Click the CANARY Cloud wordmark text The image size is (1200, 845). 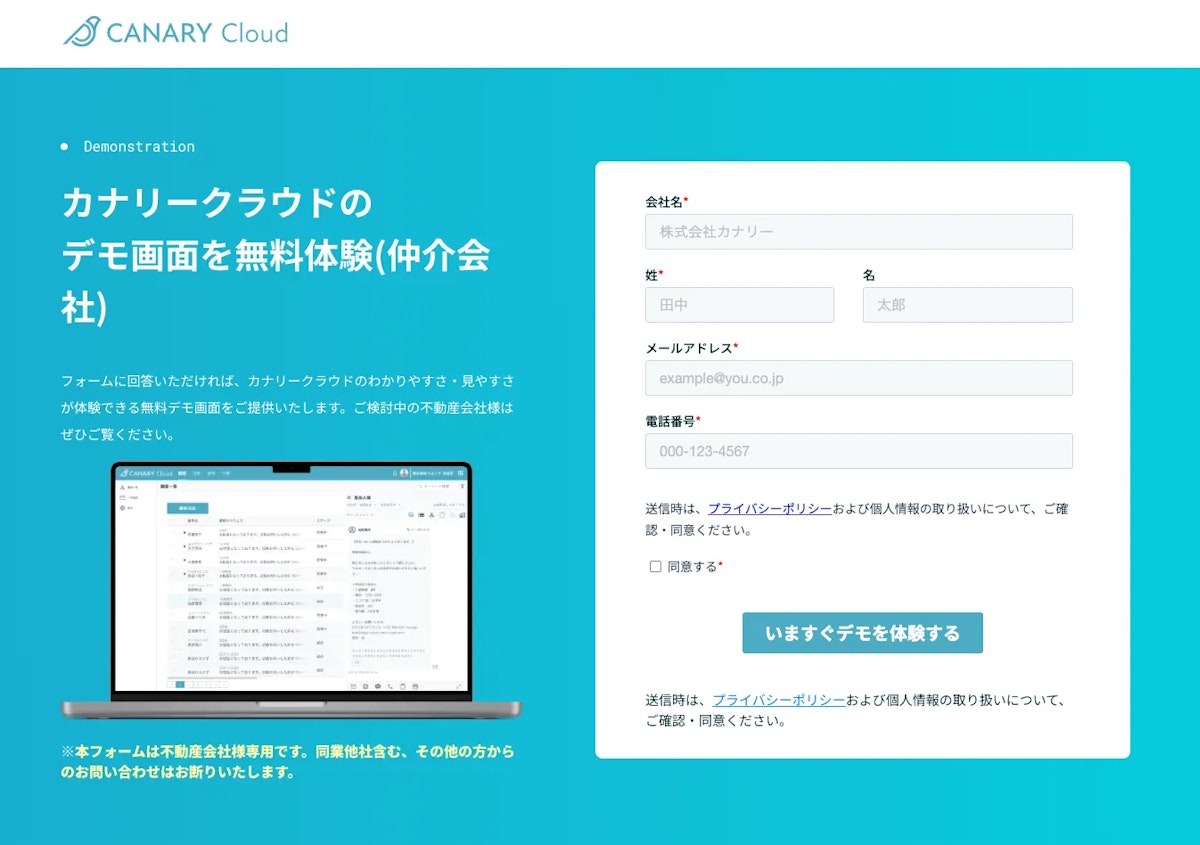coord(197,33)
